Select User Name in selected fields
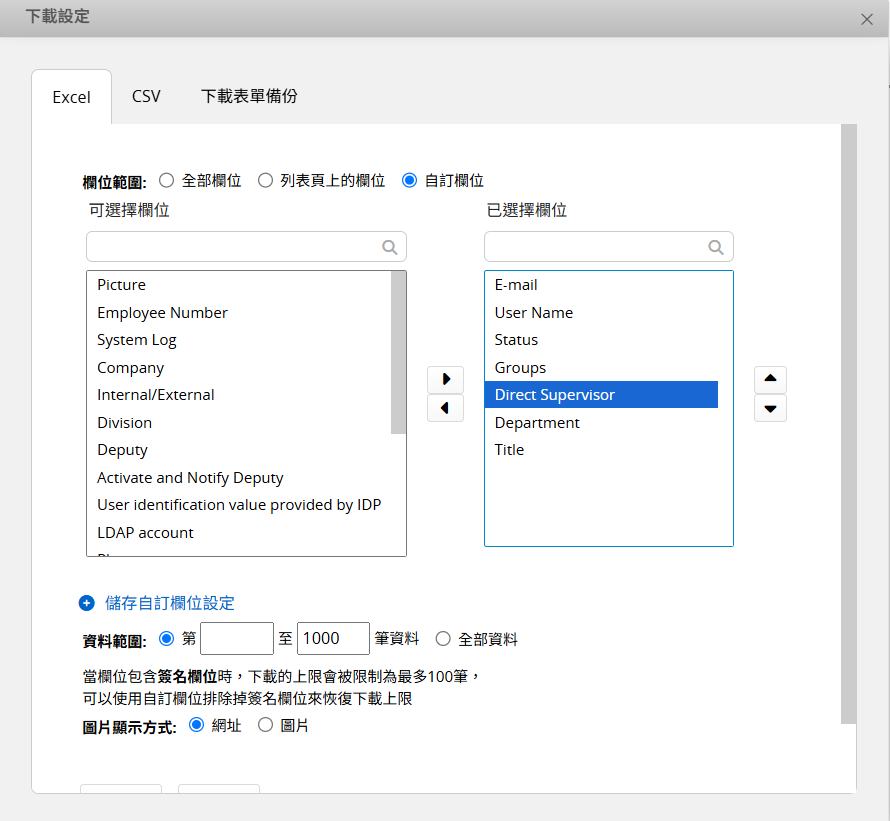890x821 pixels. 602,313
